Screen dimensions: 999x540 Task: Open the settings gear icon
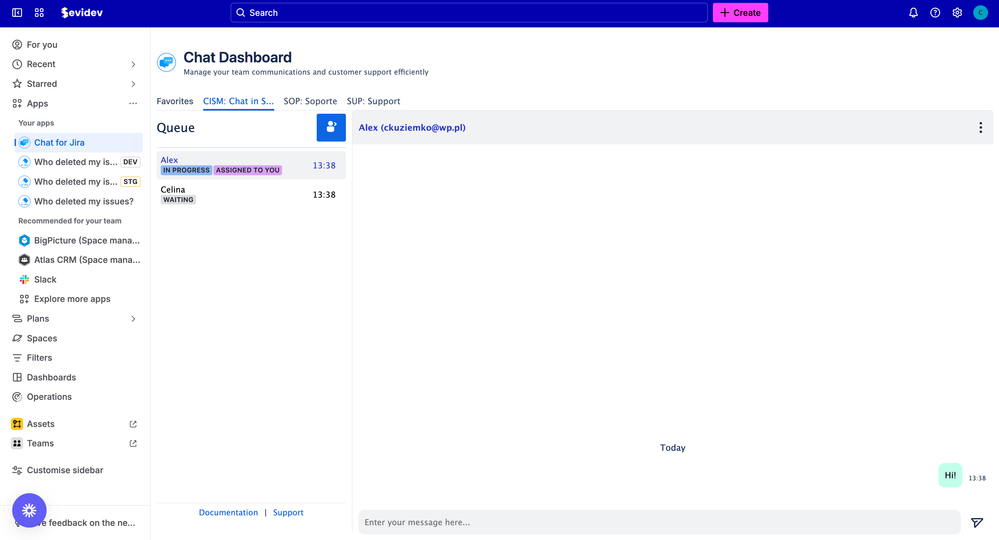click(x=957, y=13)
